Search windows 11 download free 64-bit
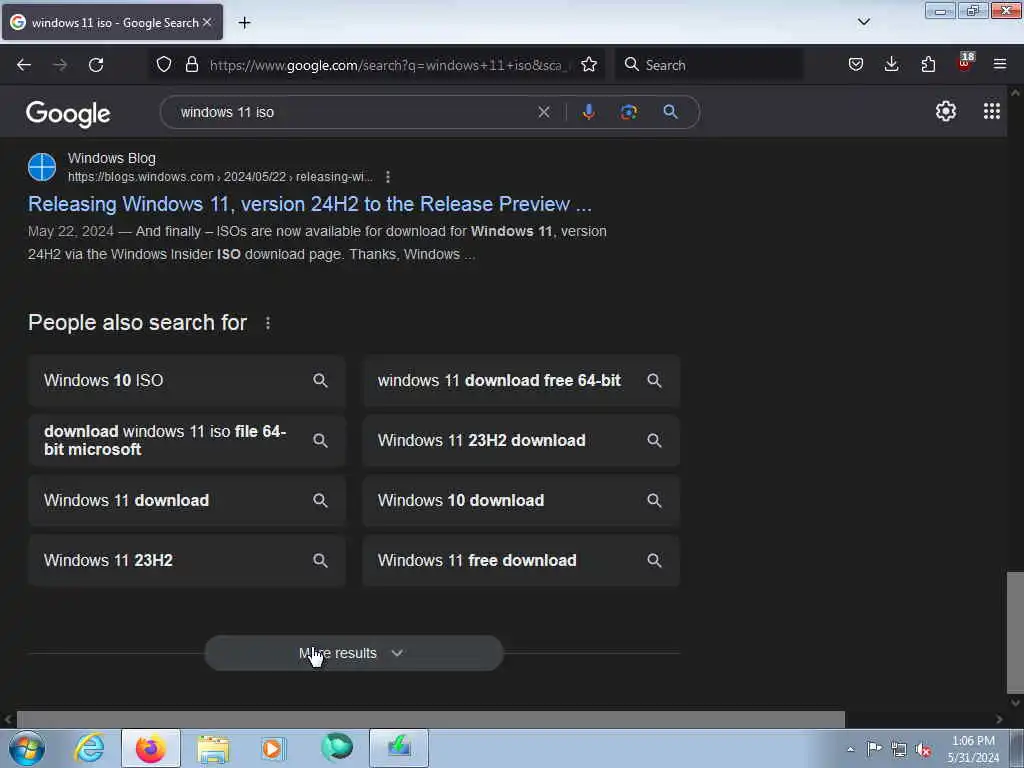 click(521, 381)
